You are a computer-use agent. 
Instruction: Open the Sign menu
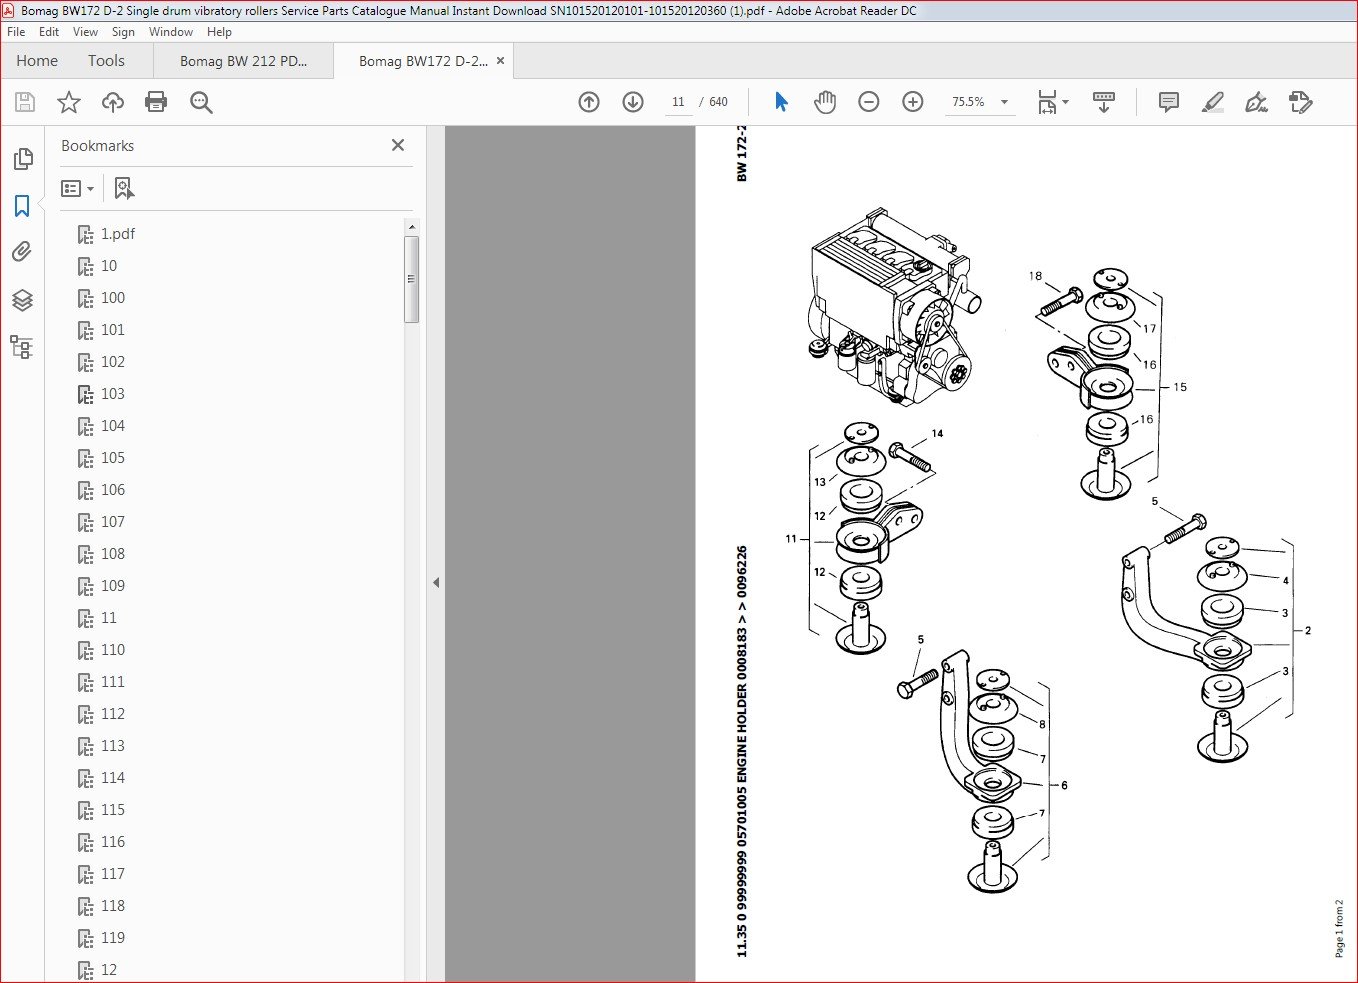click(123, 32)
